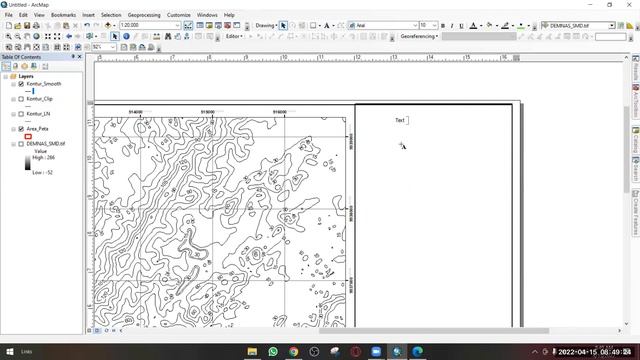Uncheck the Kontur_Smooth layer checkbox

coord(21,84)
